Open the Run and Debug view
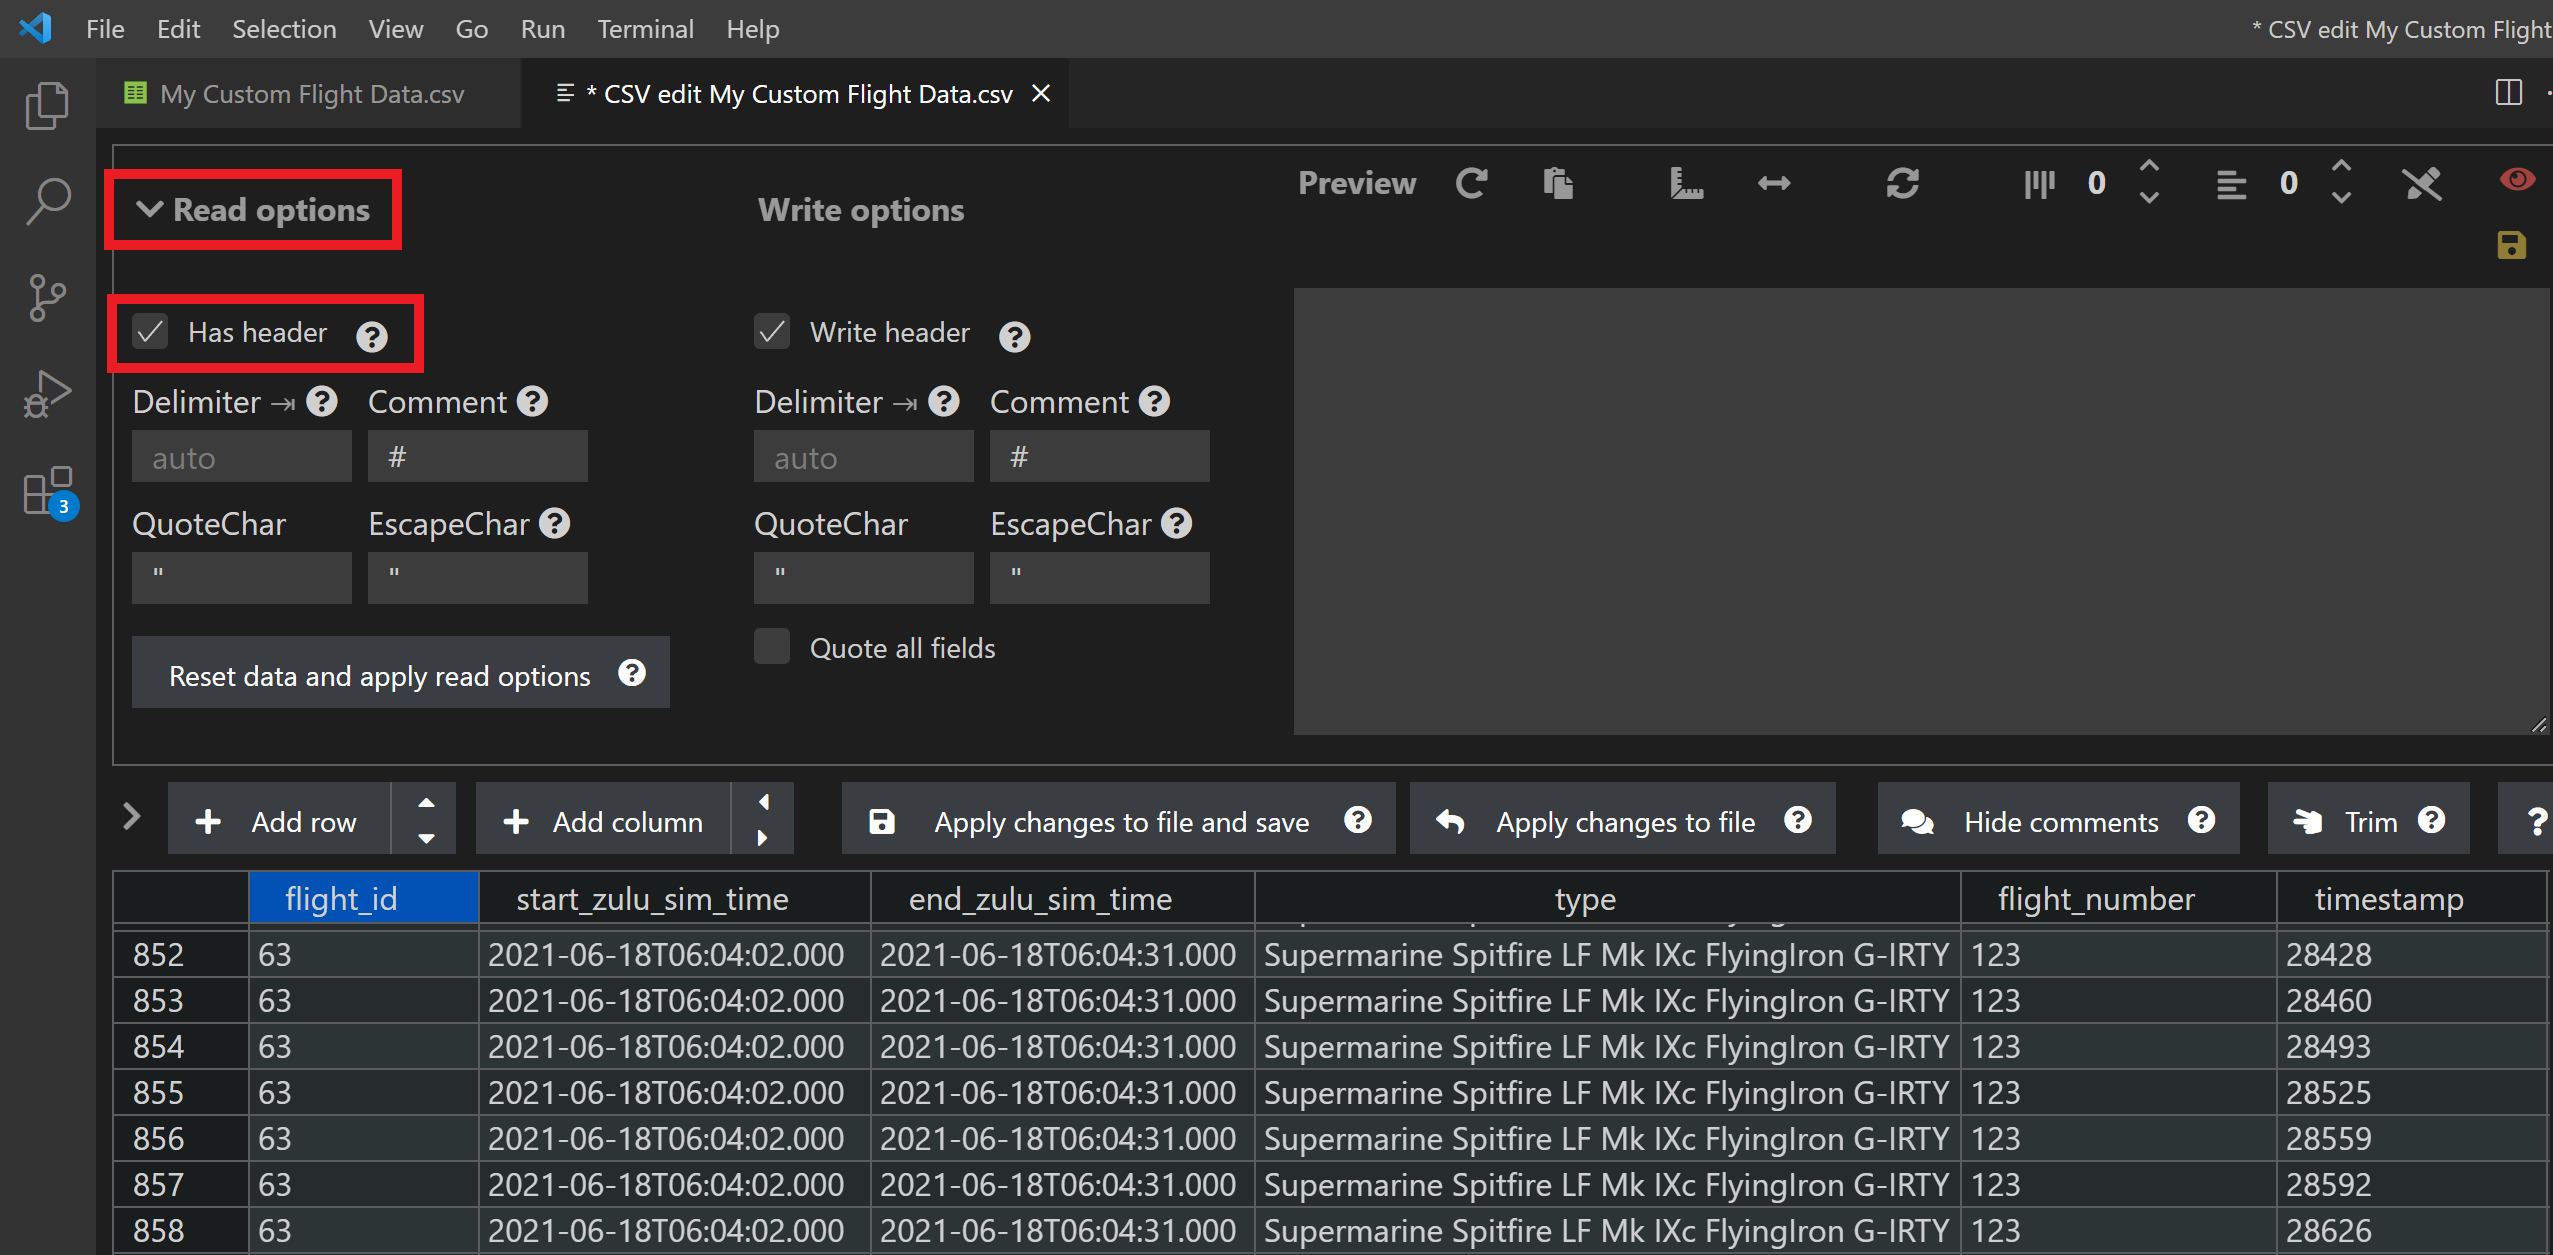 pos(47,394)
